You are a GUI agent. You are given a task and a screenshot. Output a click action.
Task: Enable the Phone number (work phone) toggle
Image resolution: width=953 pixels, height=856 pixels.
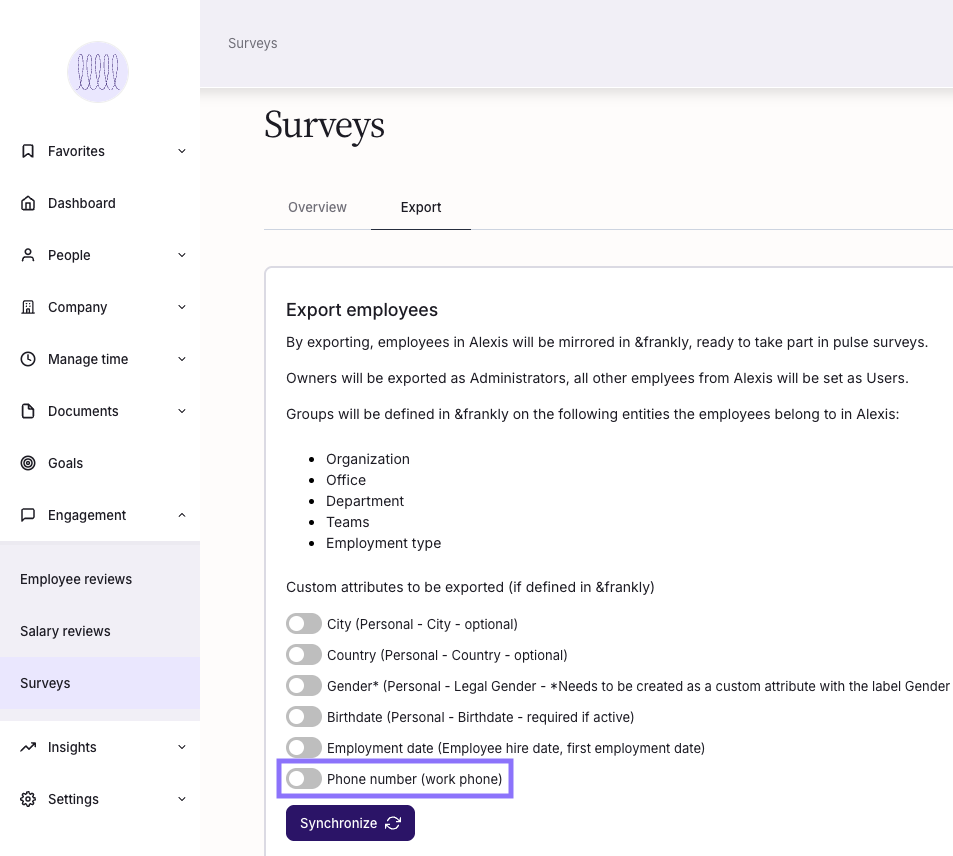pyautogui.click(x=304, y=779)
